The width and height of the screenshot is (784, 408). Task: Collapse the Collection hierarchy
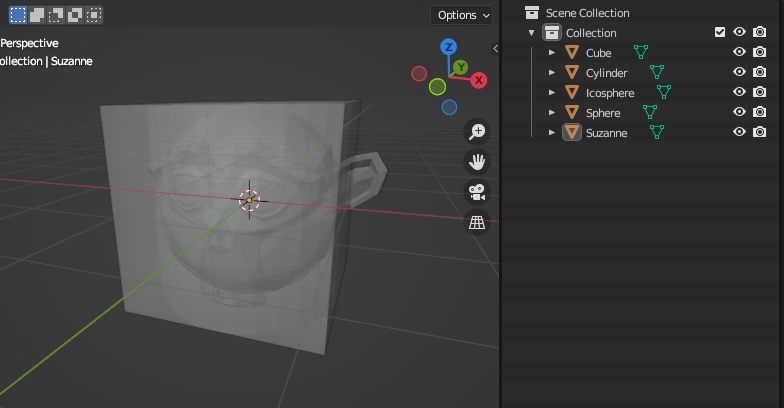pyautogui.click(x=532, y=33)
